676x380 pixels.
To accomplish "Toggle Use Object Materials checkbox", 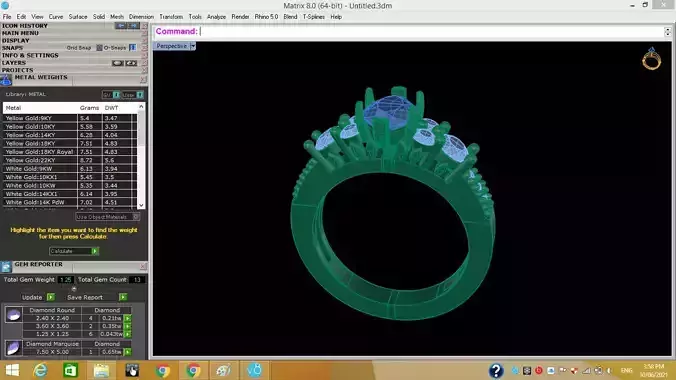I will point(136,217).
